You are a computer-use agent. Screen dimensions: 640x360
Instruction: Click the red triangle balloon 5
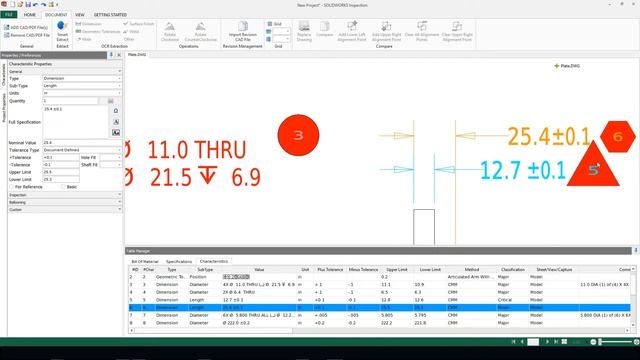pyautogui.click(x=593, y=168)
